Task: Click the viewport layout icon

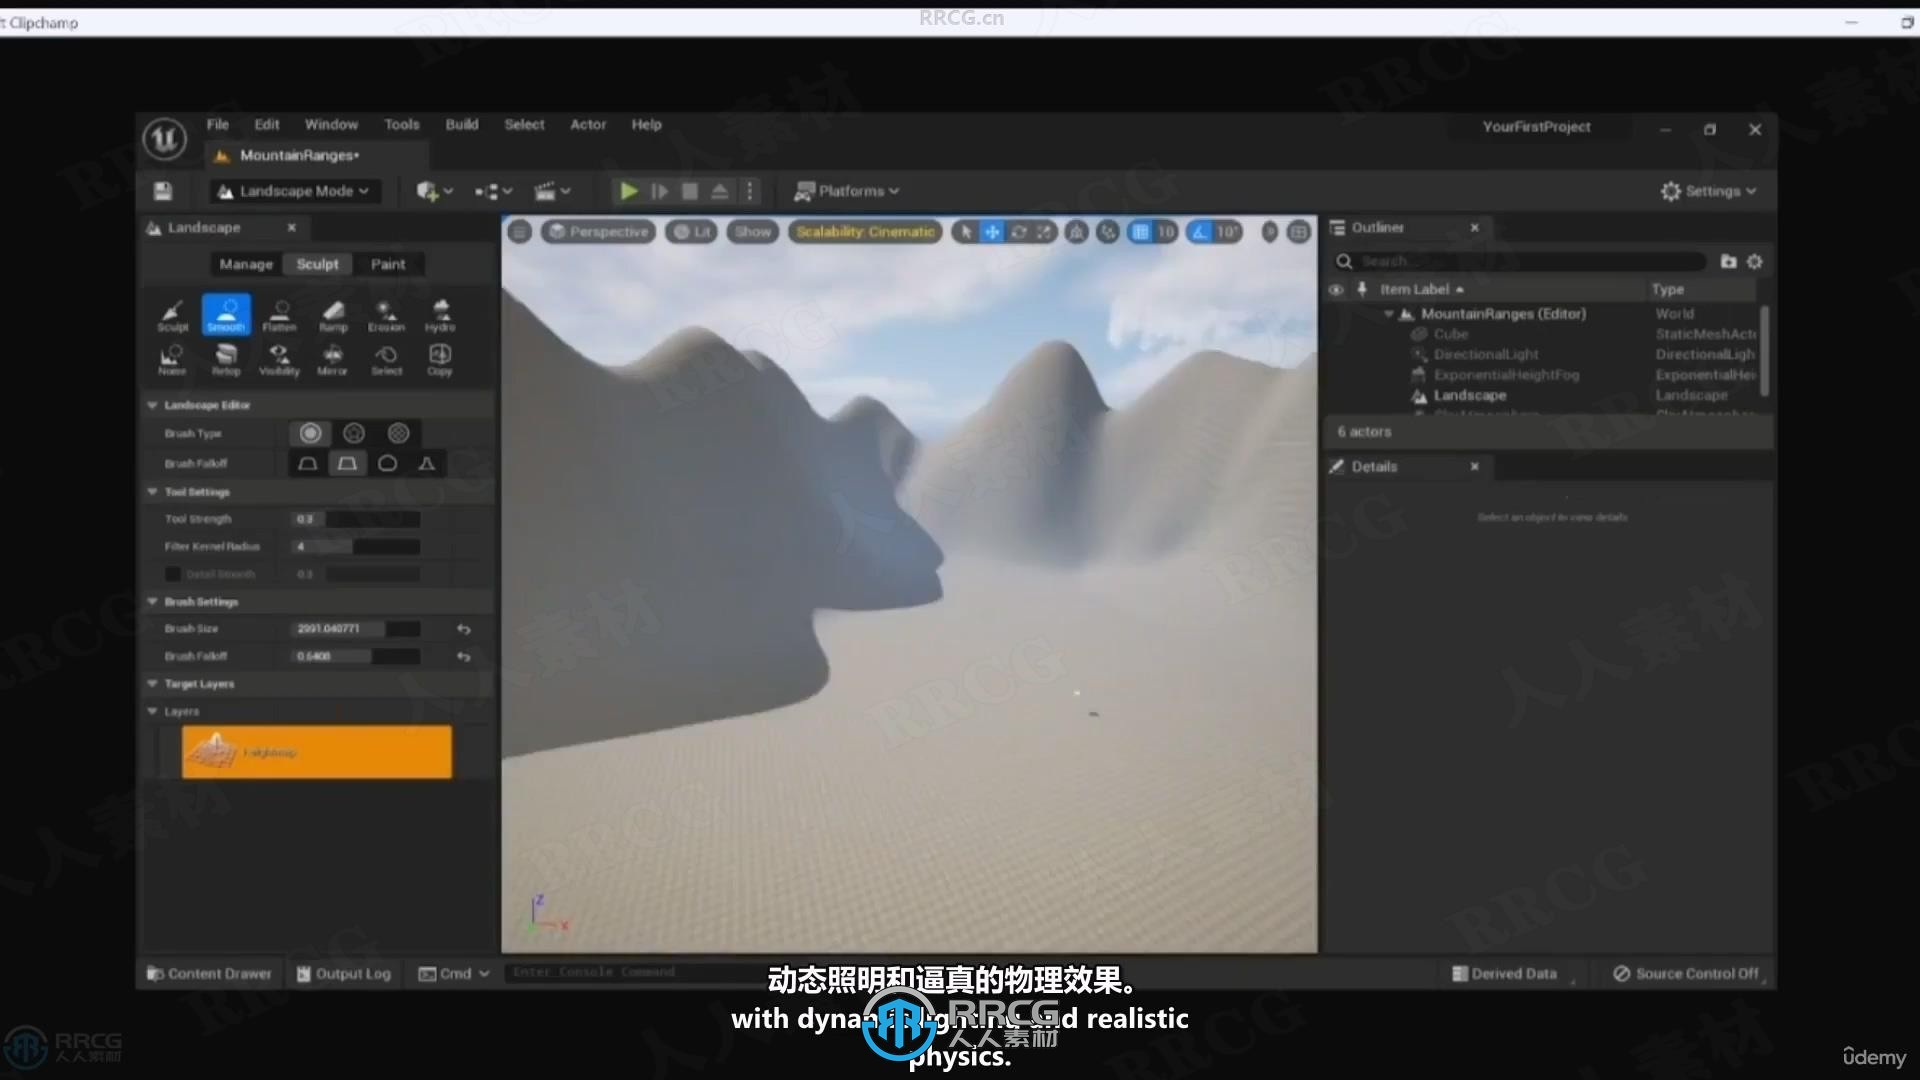Action: pyautogui.click(x=1299, y=232)
